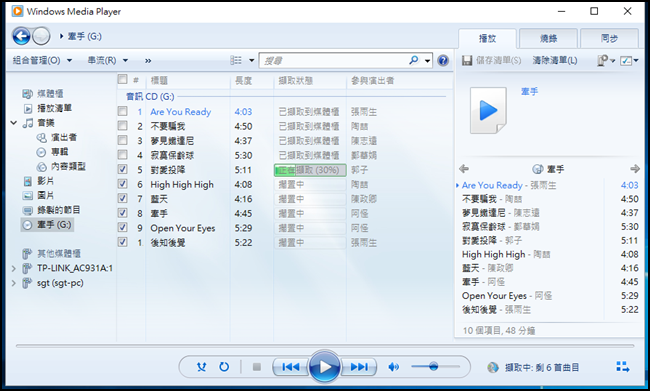Screen dimensions: 650x391
Task: Click the search magnifier icon
Action: point(413,61)
